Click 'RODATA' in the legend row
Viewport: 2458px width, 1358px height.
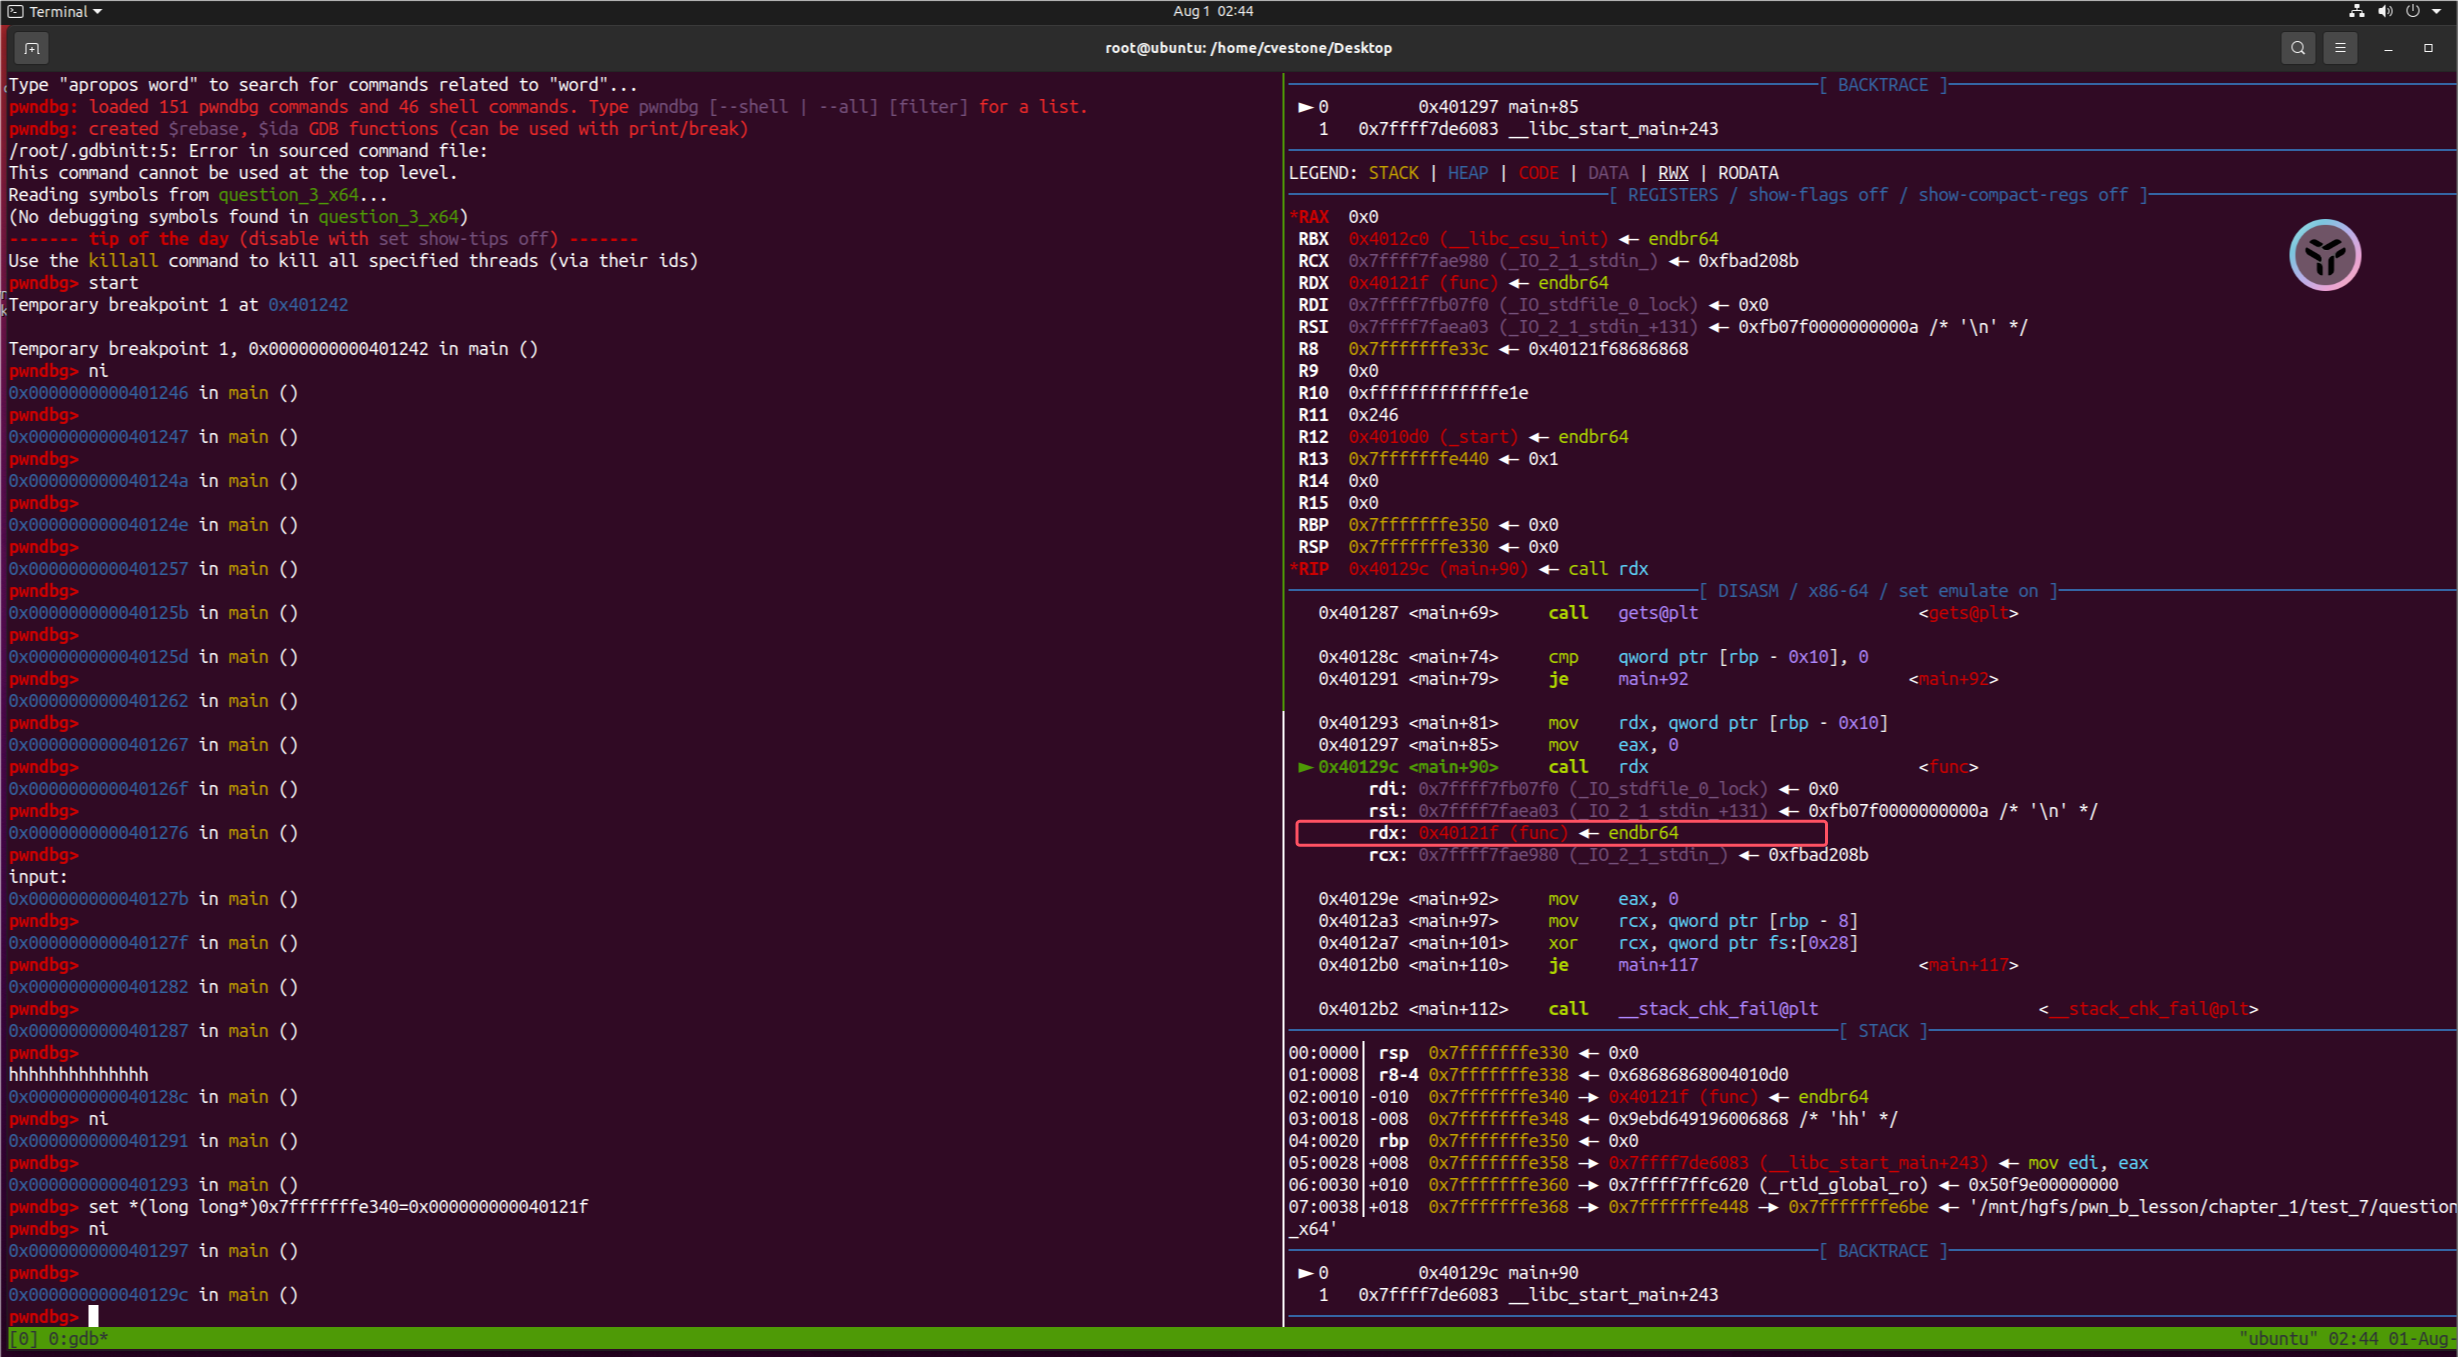point(1748,173)
